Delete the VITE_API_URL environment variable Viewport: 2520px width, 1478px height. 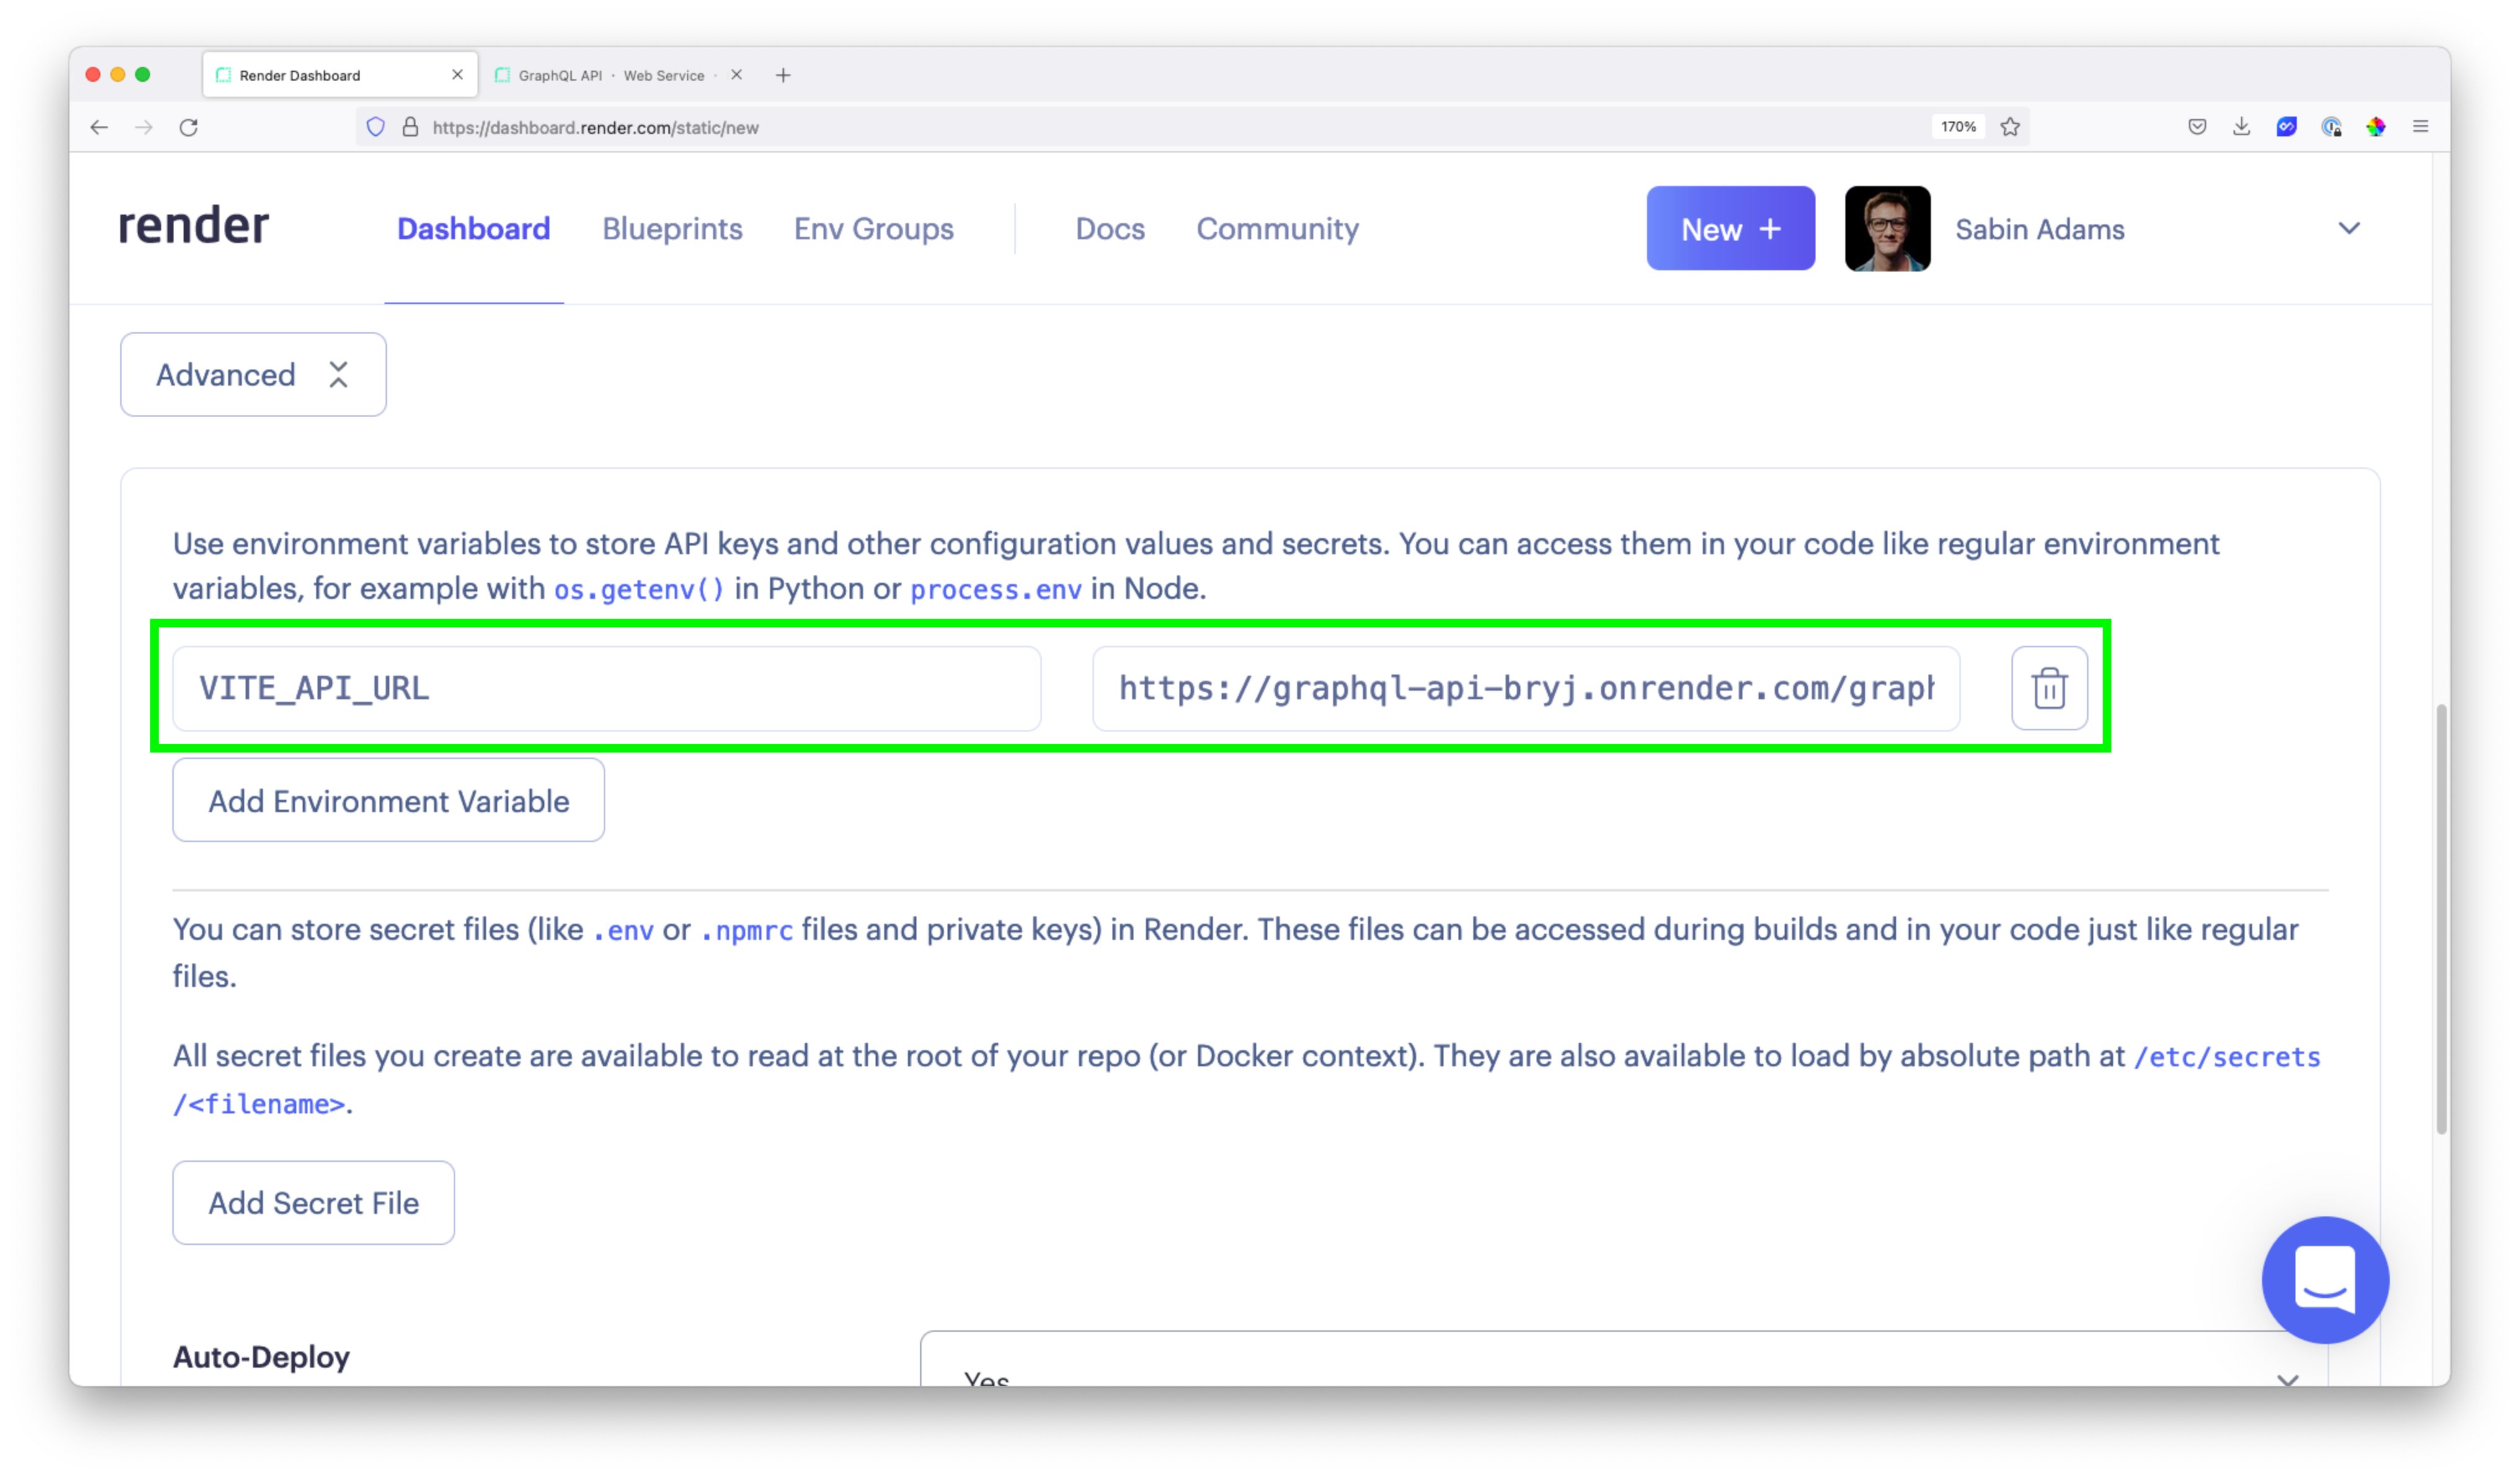click(2049, 688)
